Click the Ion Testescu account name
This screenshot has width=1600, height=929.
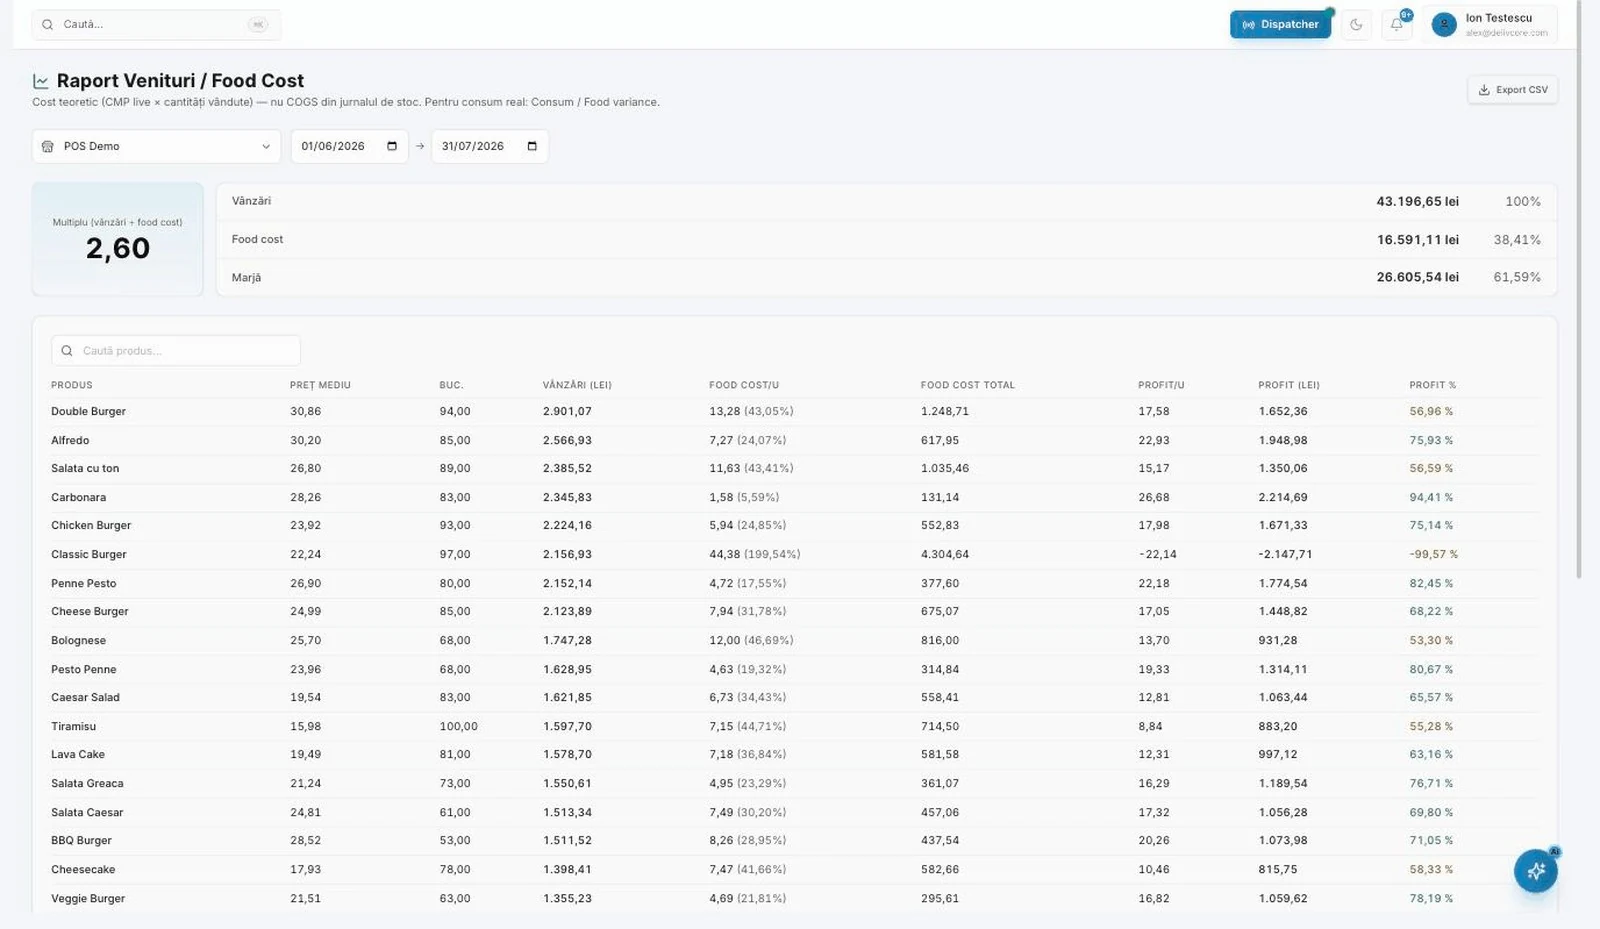tap(1498, 18)
